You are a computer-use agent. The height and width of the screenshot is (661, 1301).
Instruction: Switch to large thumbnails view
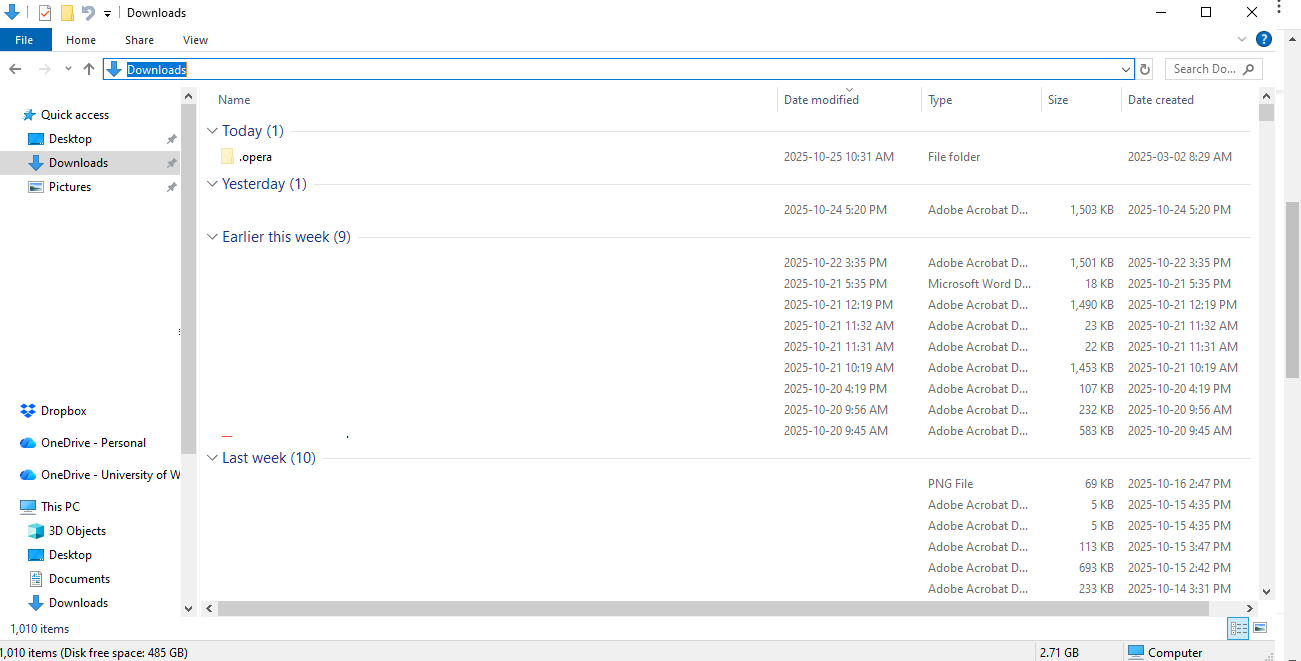[x=1261, y=628]
